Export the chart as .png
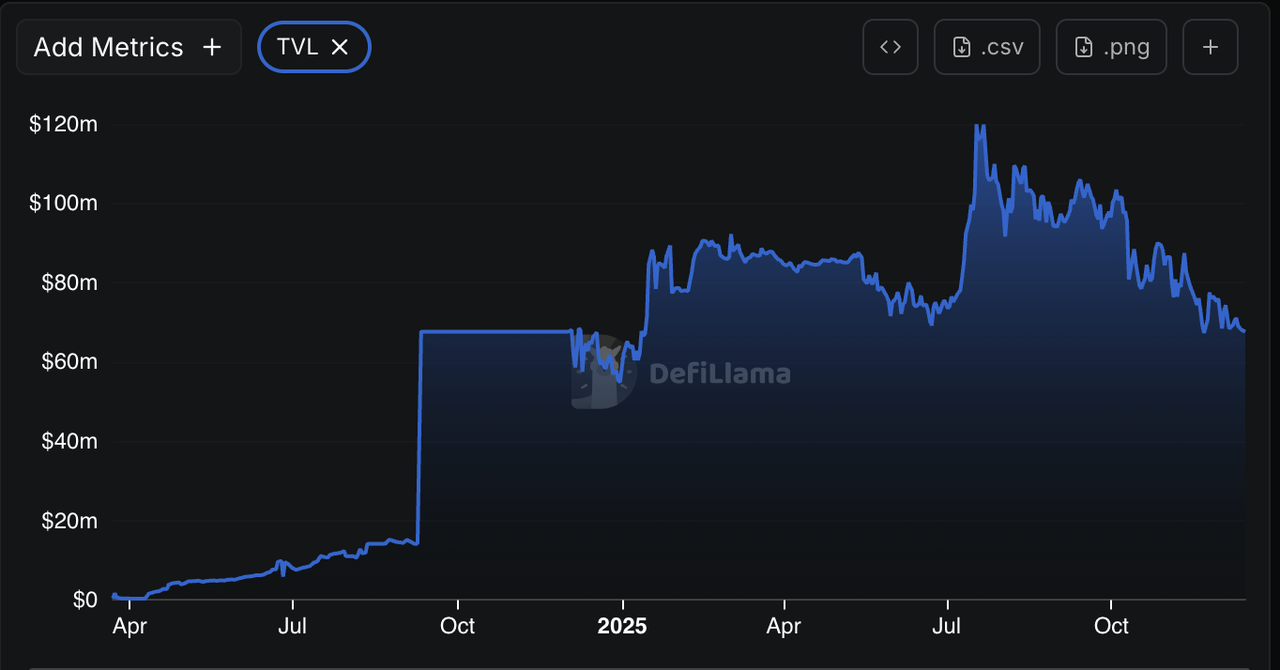 (1111, 47)
